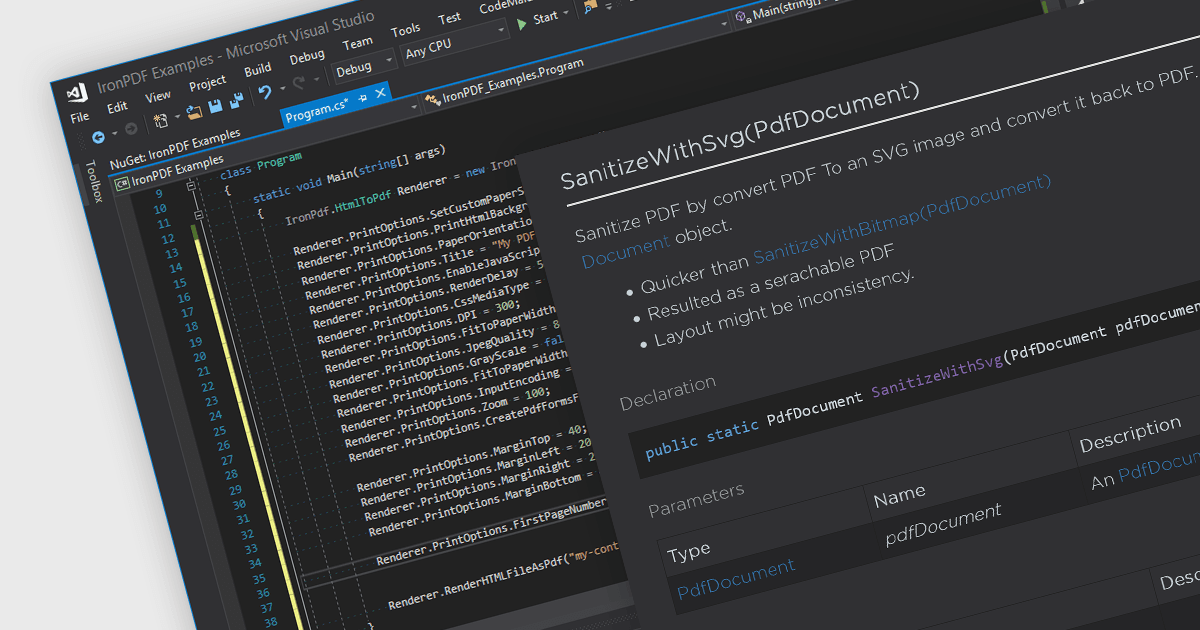This screenshot has width=1200, height=630.
Task: Click the Parameters section heading
Action: point(696,499)
